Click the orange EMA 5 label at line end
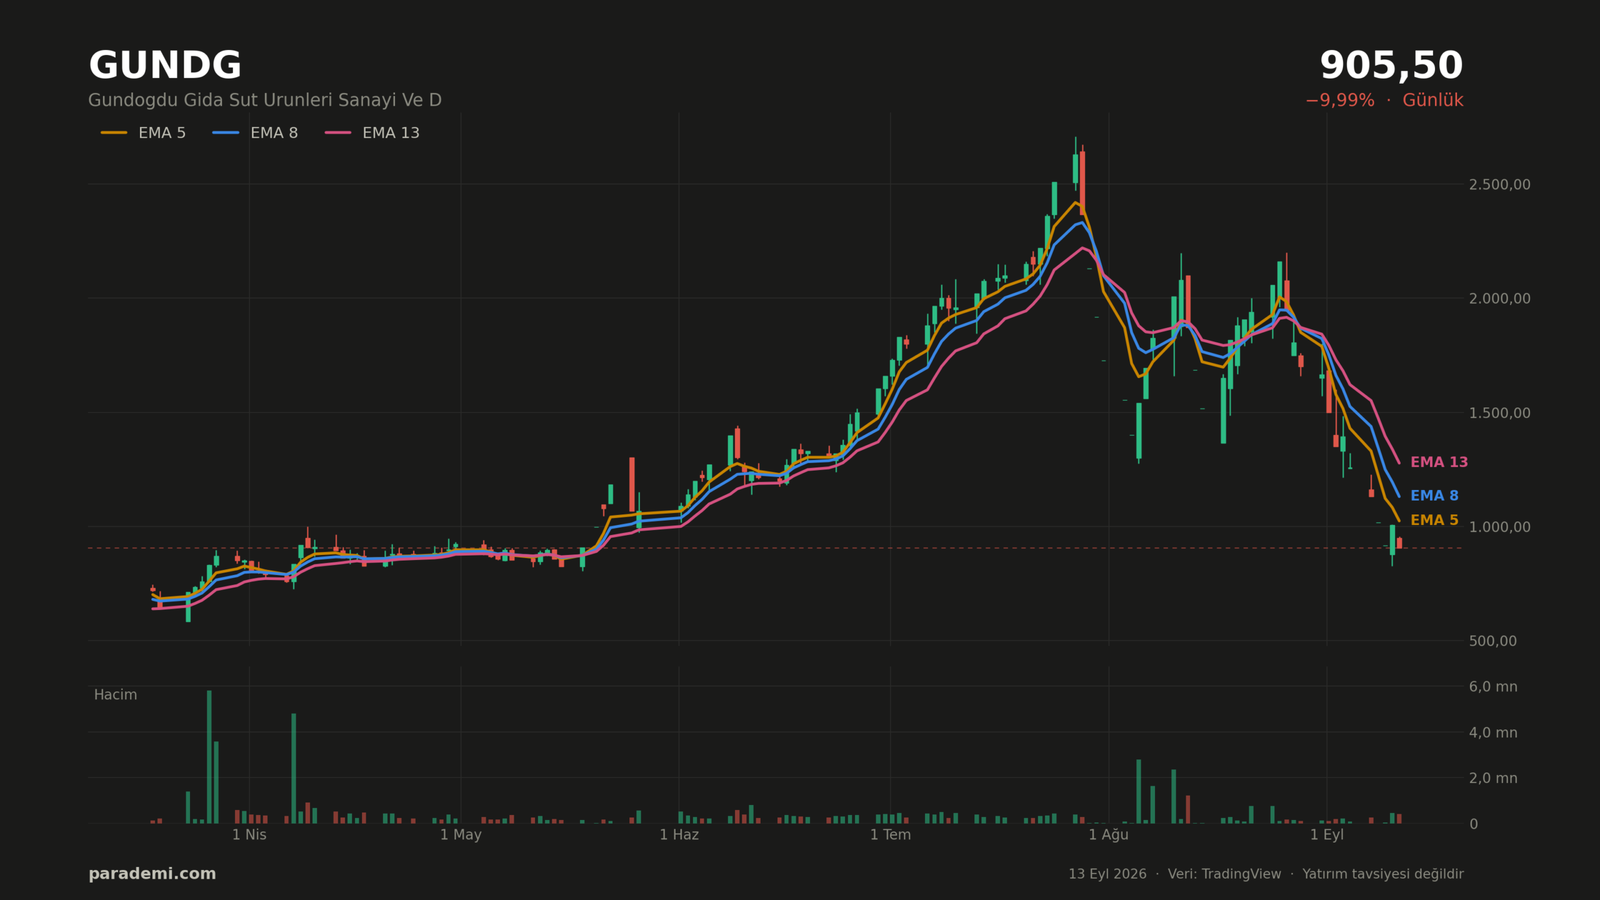The image size is (1600, 900). click(1434, 520)
